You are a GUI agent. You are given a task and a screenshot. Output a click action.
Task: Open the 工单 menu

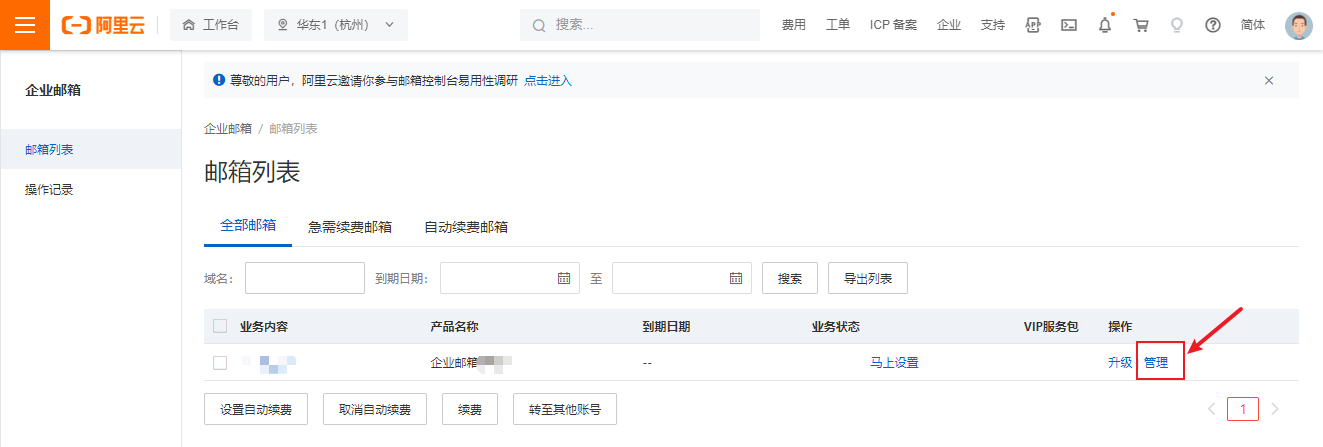click(838, 25)
